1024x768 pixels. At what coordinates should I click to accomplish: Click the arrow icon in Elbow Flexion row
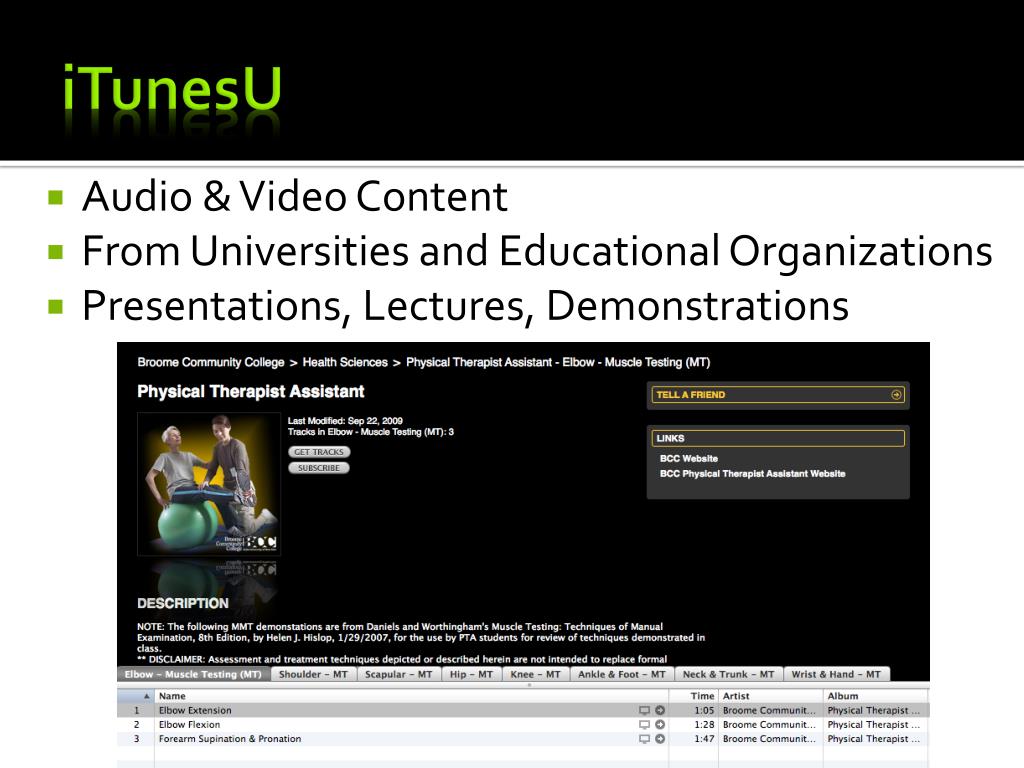point(660,724)
